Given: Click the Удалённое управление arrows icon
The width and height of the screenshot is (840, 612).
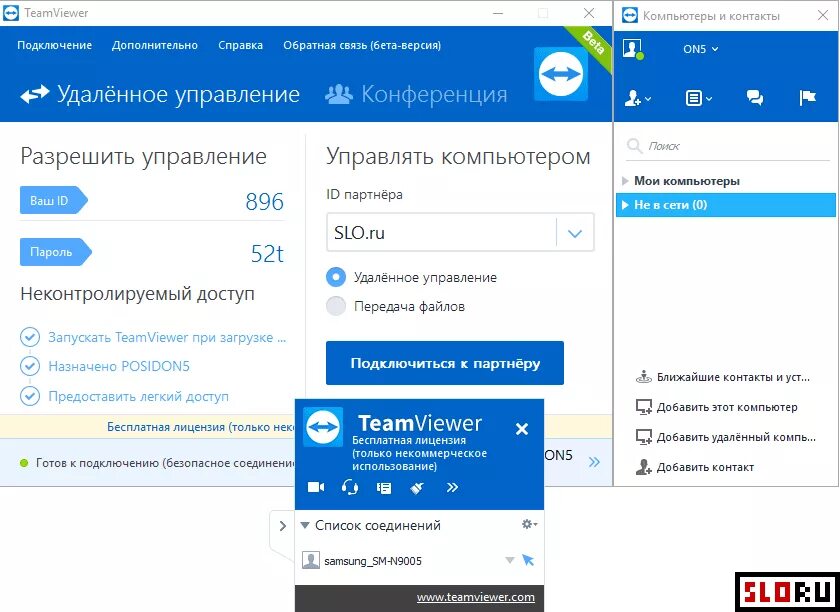Looking at the screenshot, I should [35, 94].
